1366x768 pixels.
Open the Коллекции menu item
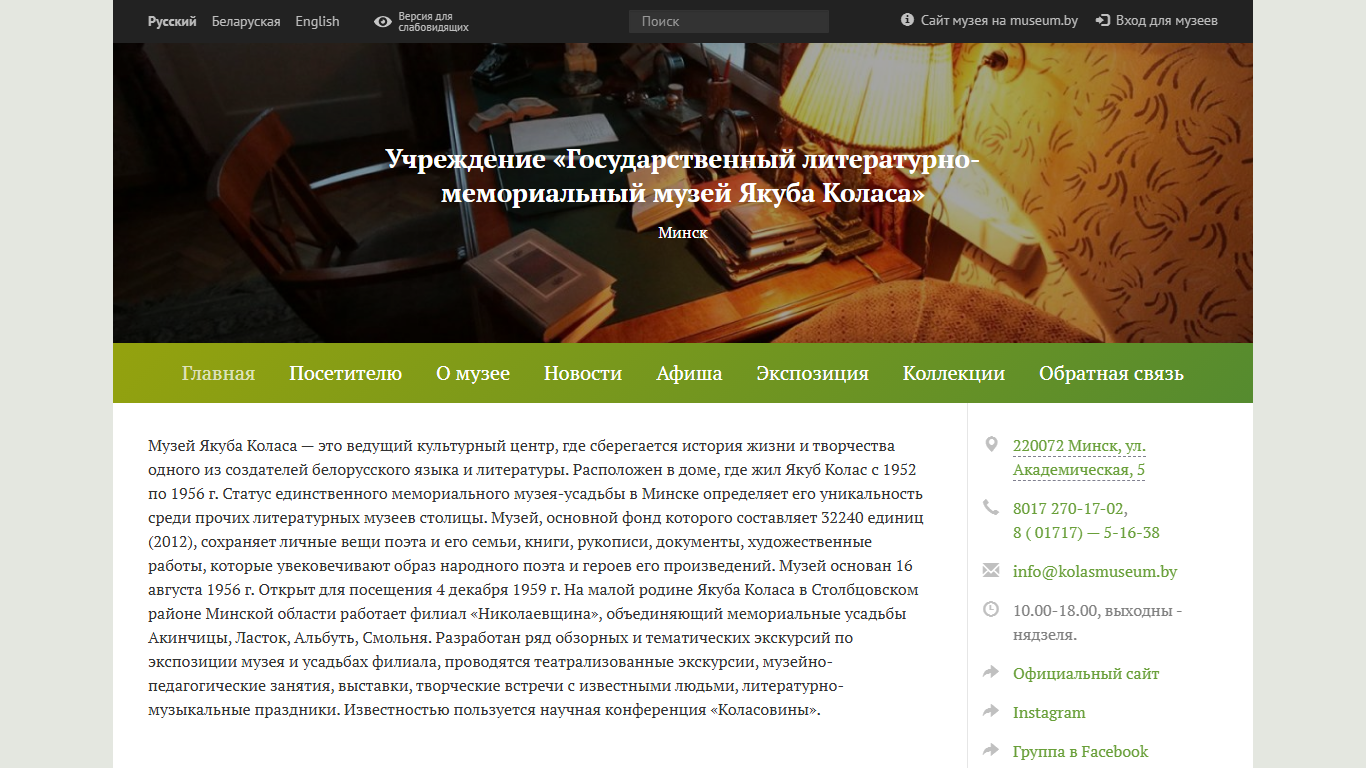coord(954,374)
